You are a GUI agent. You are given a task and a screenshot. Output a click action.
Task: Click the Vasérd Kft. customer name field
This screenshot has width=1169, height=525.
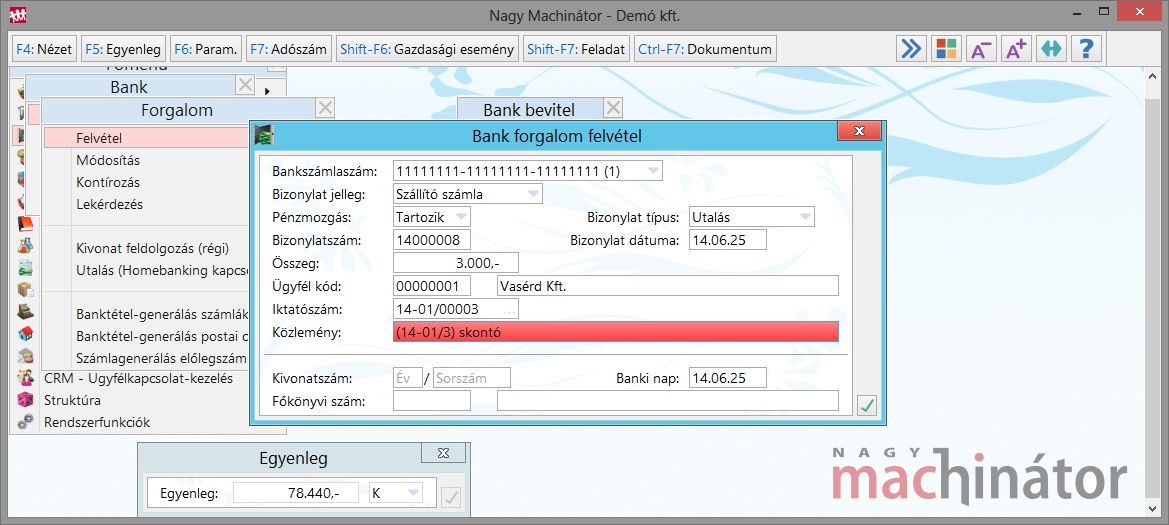667,286
